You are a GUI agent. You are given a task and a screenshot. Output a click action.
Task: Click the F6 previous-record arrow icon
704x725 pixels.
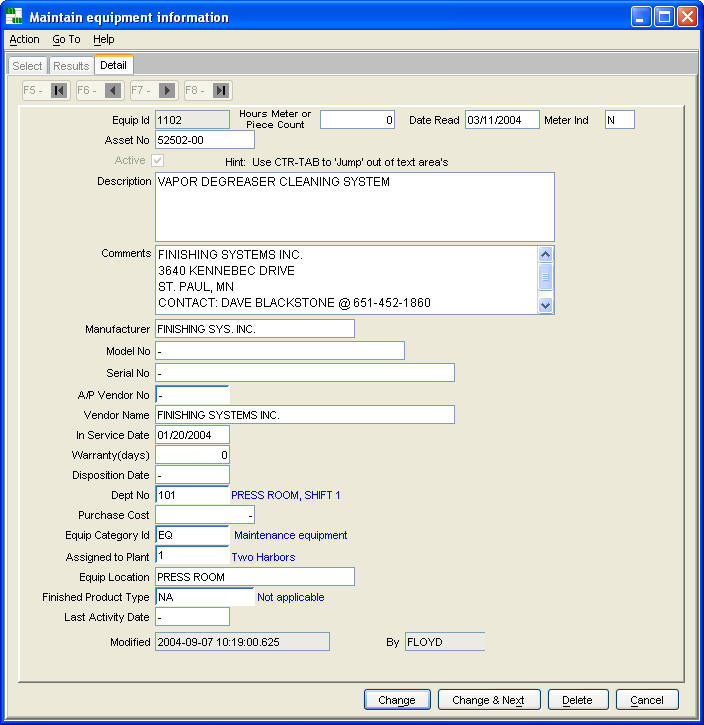(112, 90)
